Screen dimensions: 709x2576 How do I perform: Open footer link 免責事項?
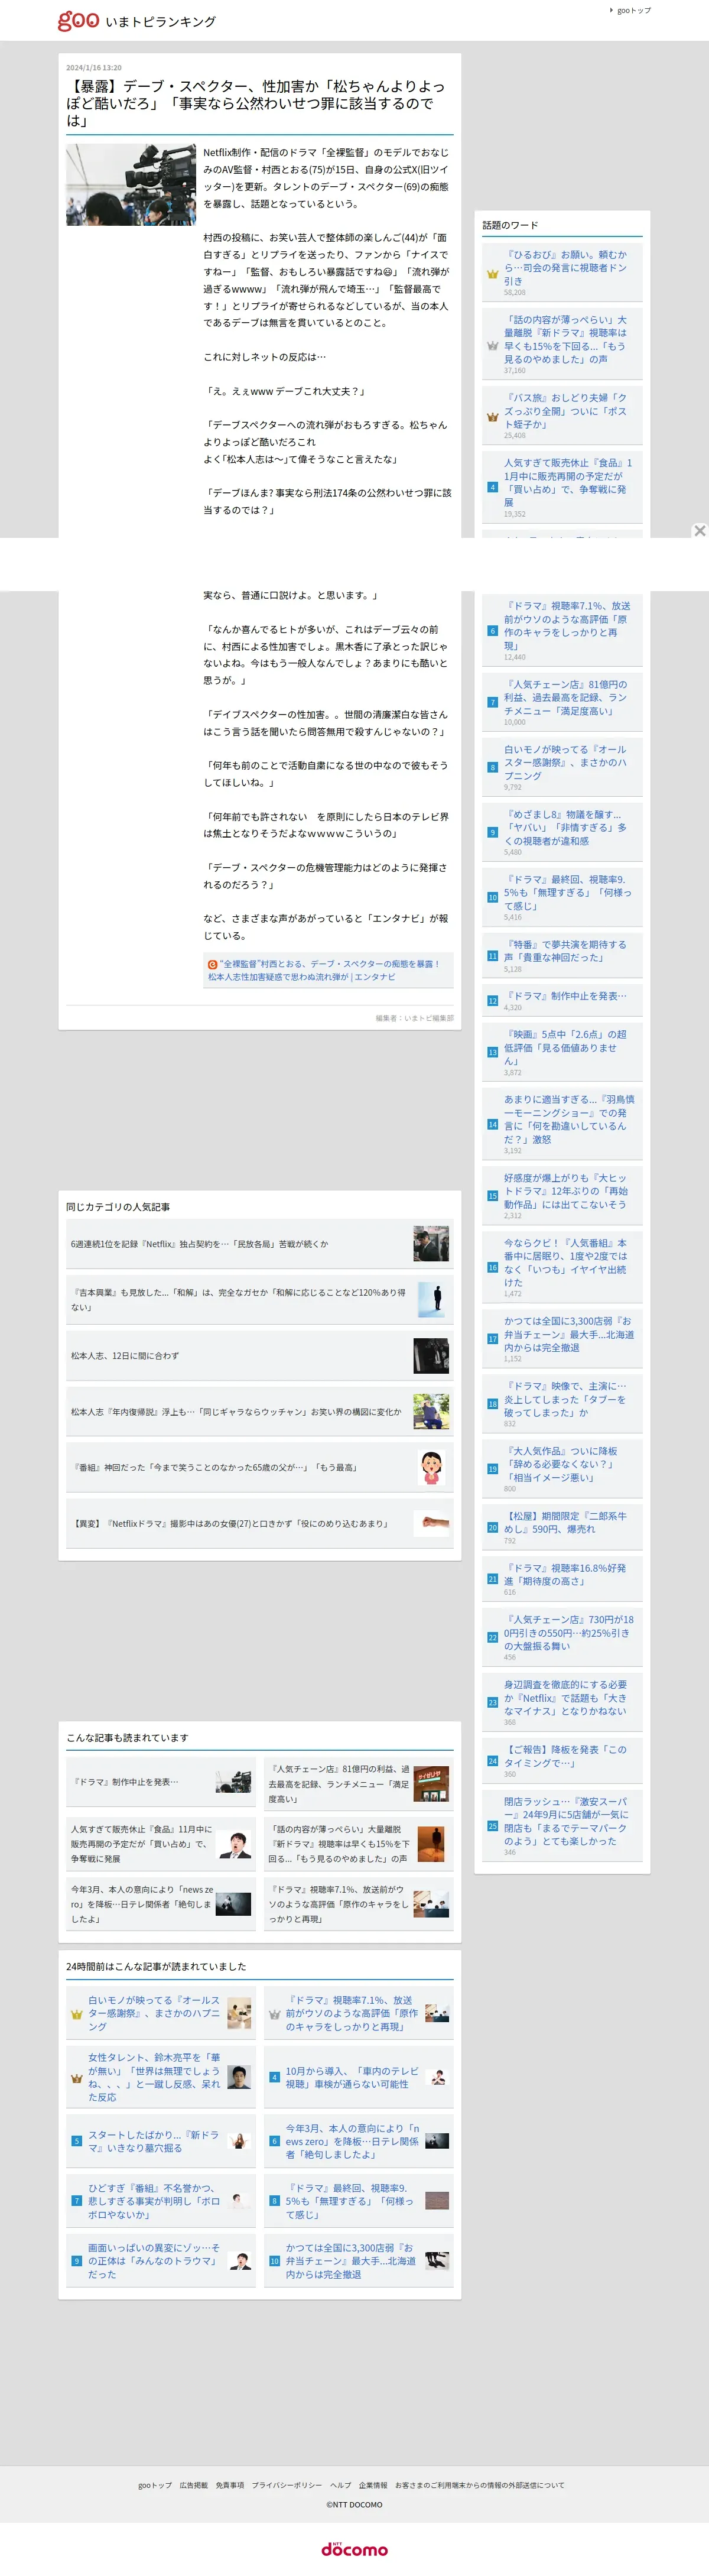click(230, 2485)
